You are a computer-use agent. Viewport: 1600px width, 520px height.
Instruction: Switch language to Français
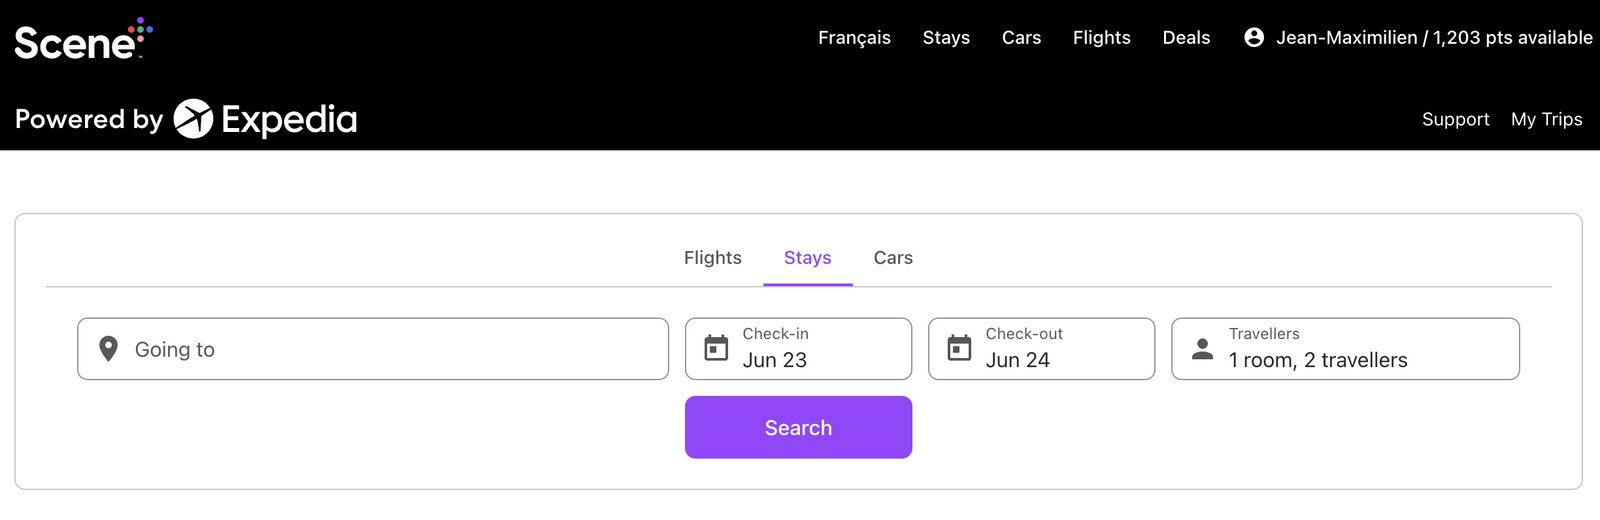point(854,38)
